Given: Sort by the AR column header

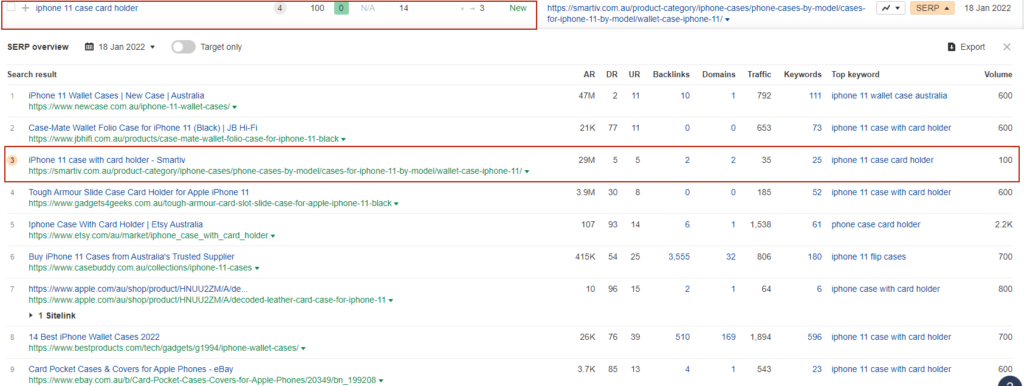Looking at the screenshot, I should (589, 74).
